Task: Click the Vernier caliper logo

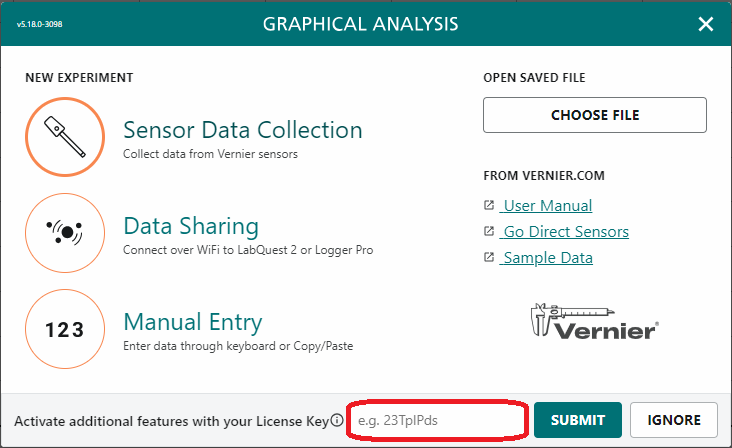Action: coord(594,322)
